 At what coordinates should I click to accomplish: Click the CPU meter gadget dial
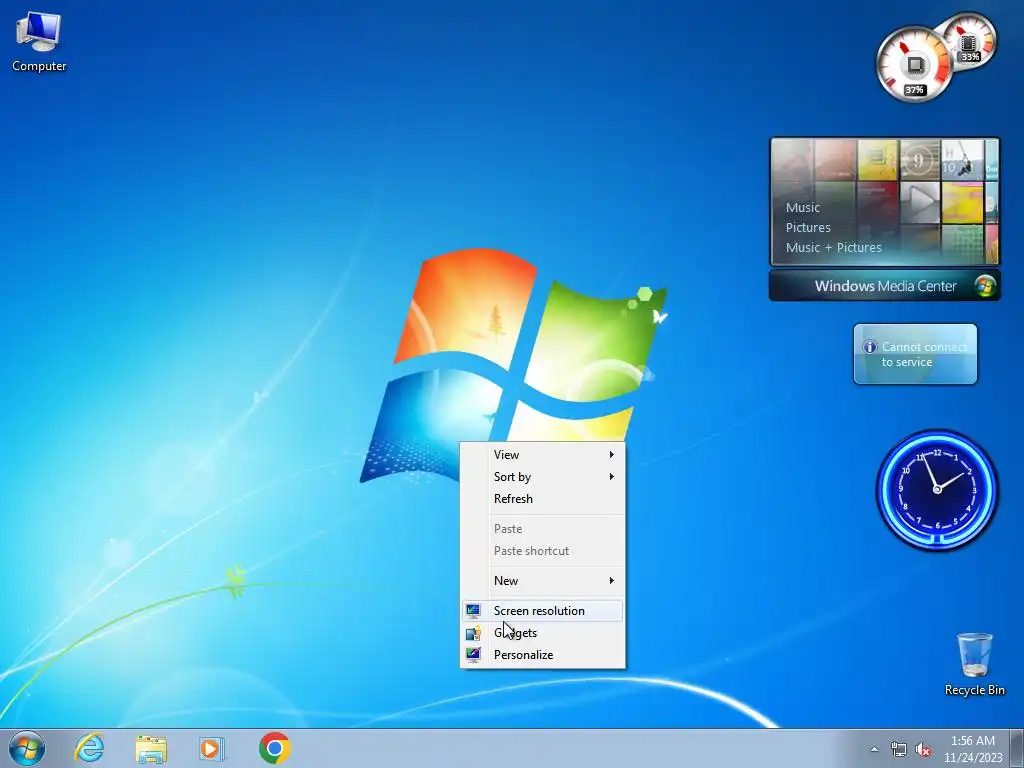tap(914, 64)
